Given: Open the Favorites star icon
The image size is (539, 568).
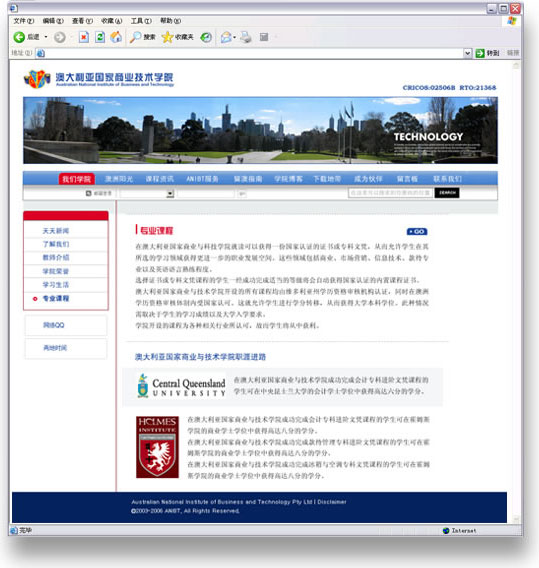Looking at the screenshot, I should [167, 37].
